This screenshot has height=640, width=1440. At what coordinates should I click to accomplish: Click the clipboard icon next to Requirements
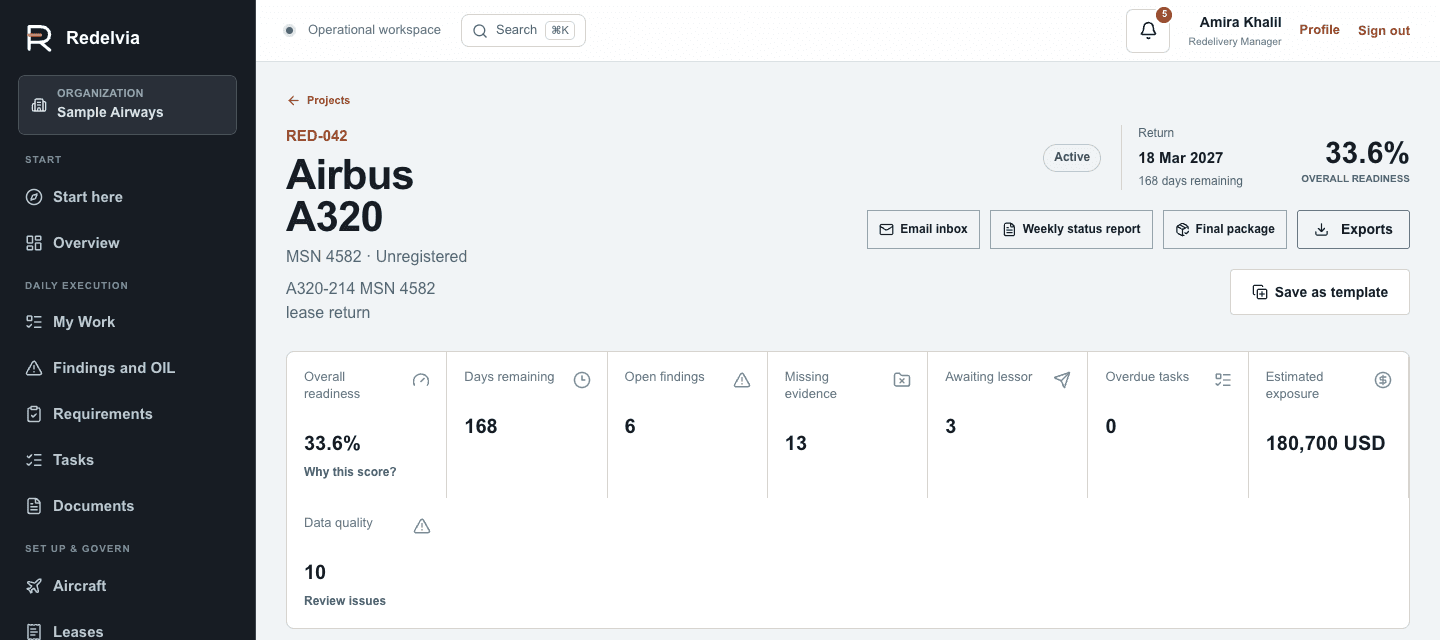(x=34, y=414)
